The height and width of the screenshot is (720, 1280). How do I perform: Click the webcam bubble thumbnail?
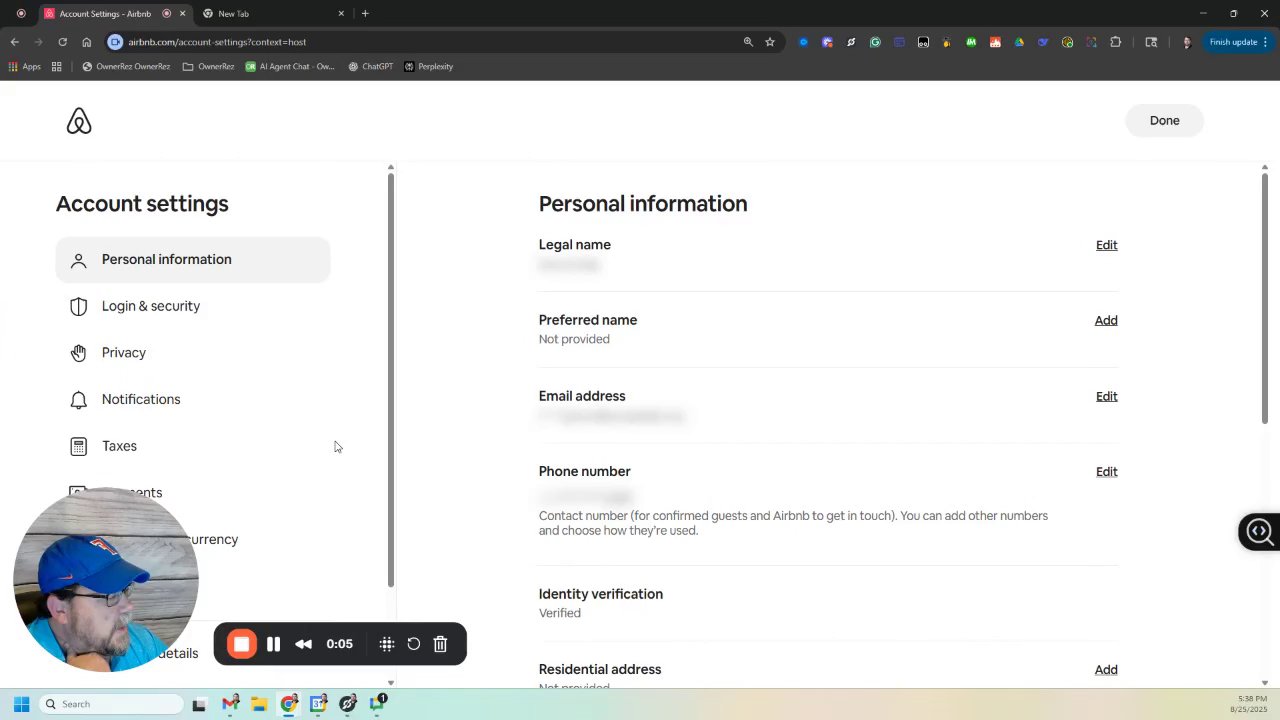click(106, 580)
